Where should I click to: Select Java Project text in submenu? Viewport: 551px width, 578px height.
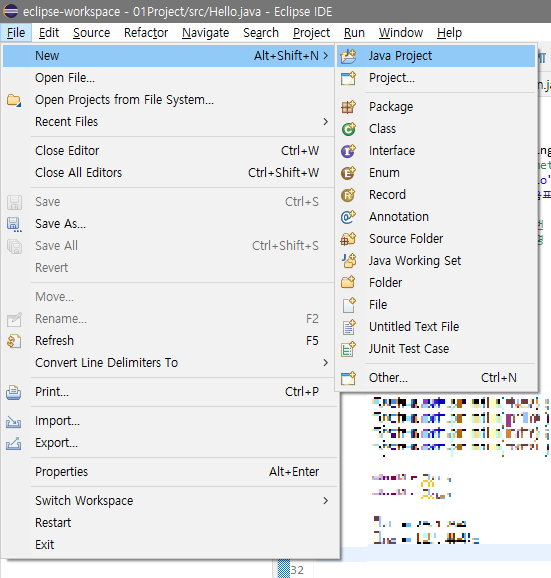(x=400, y=56)
